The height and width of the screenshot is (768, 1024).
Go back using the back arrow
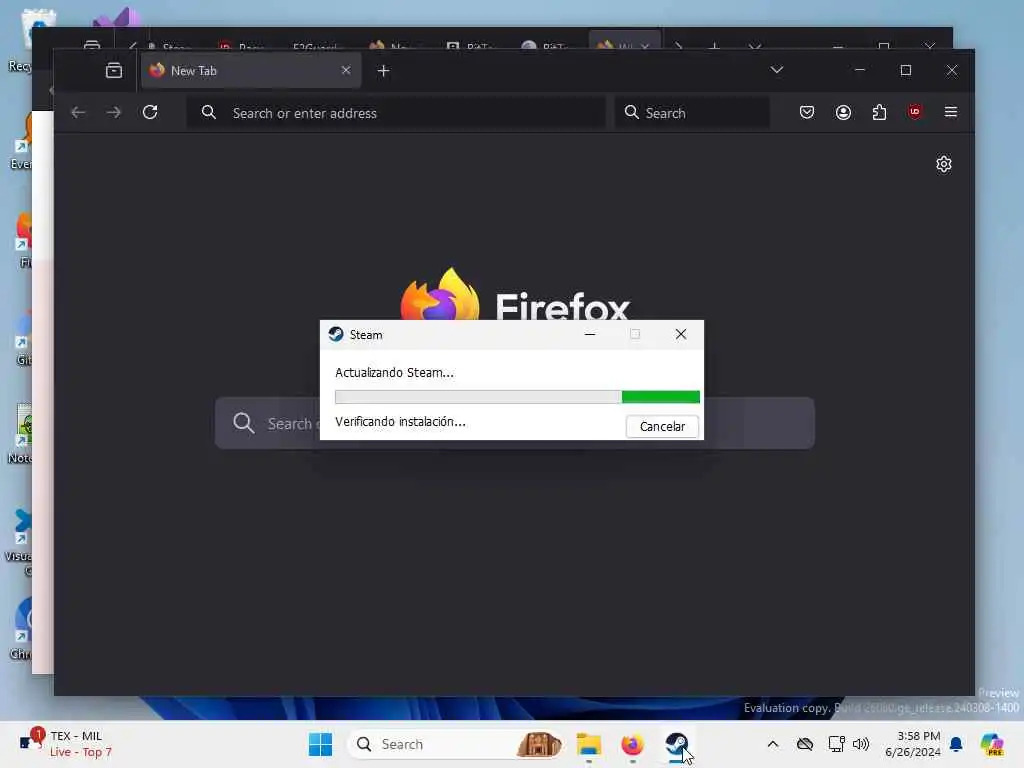pos(78,112)
